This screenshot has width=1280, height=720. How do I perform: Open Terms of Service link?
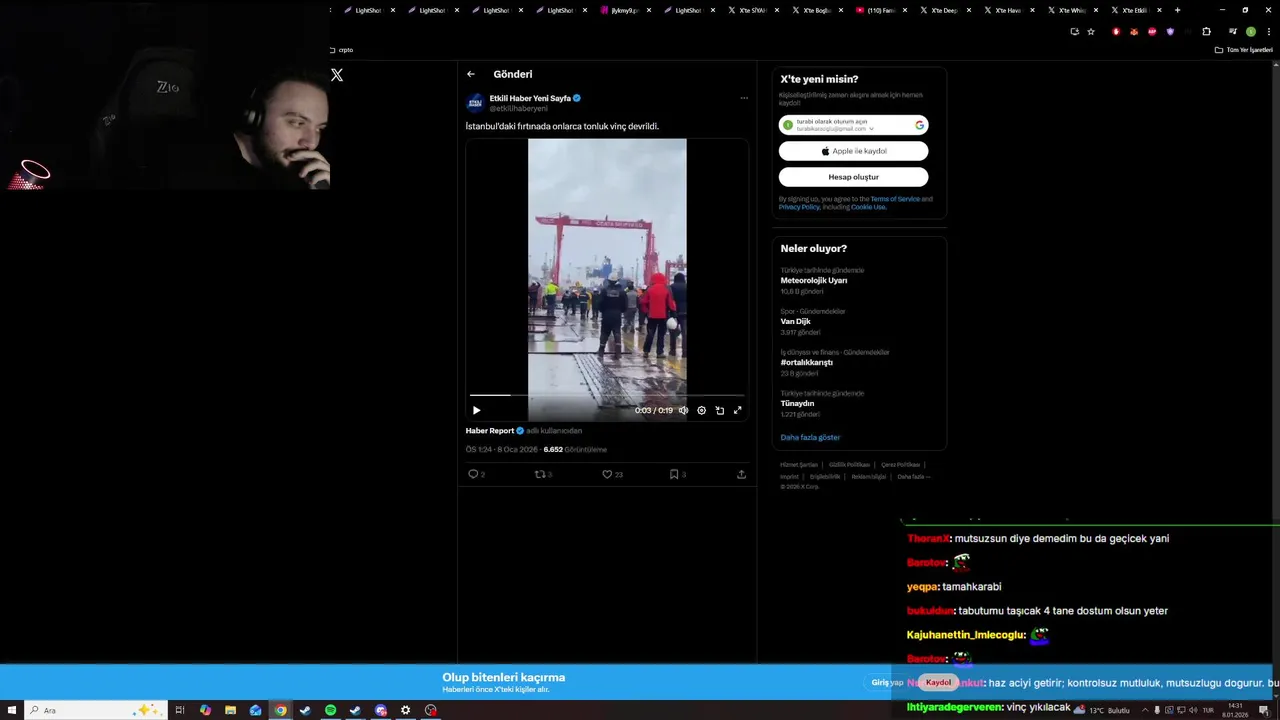(x=895, y=199)
